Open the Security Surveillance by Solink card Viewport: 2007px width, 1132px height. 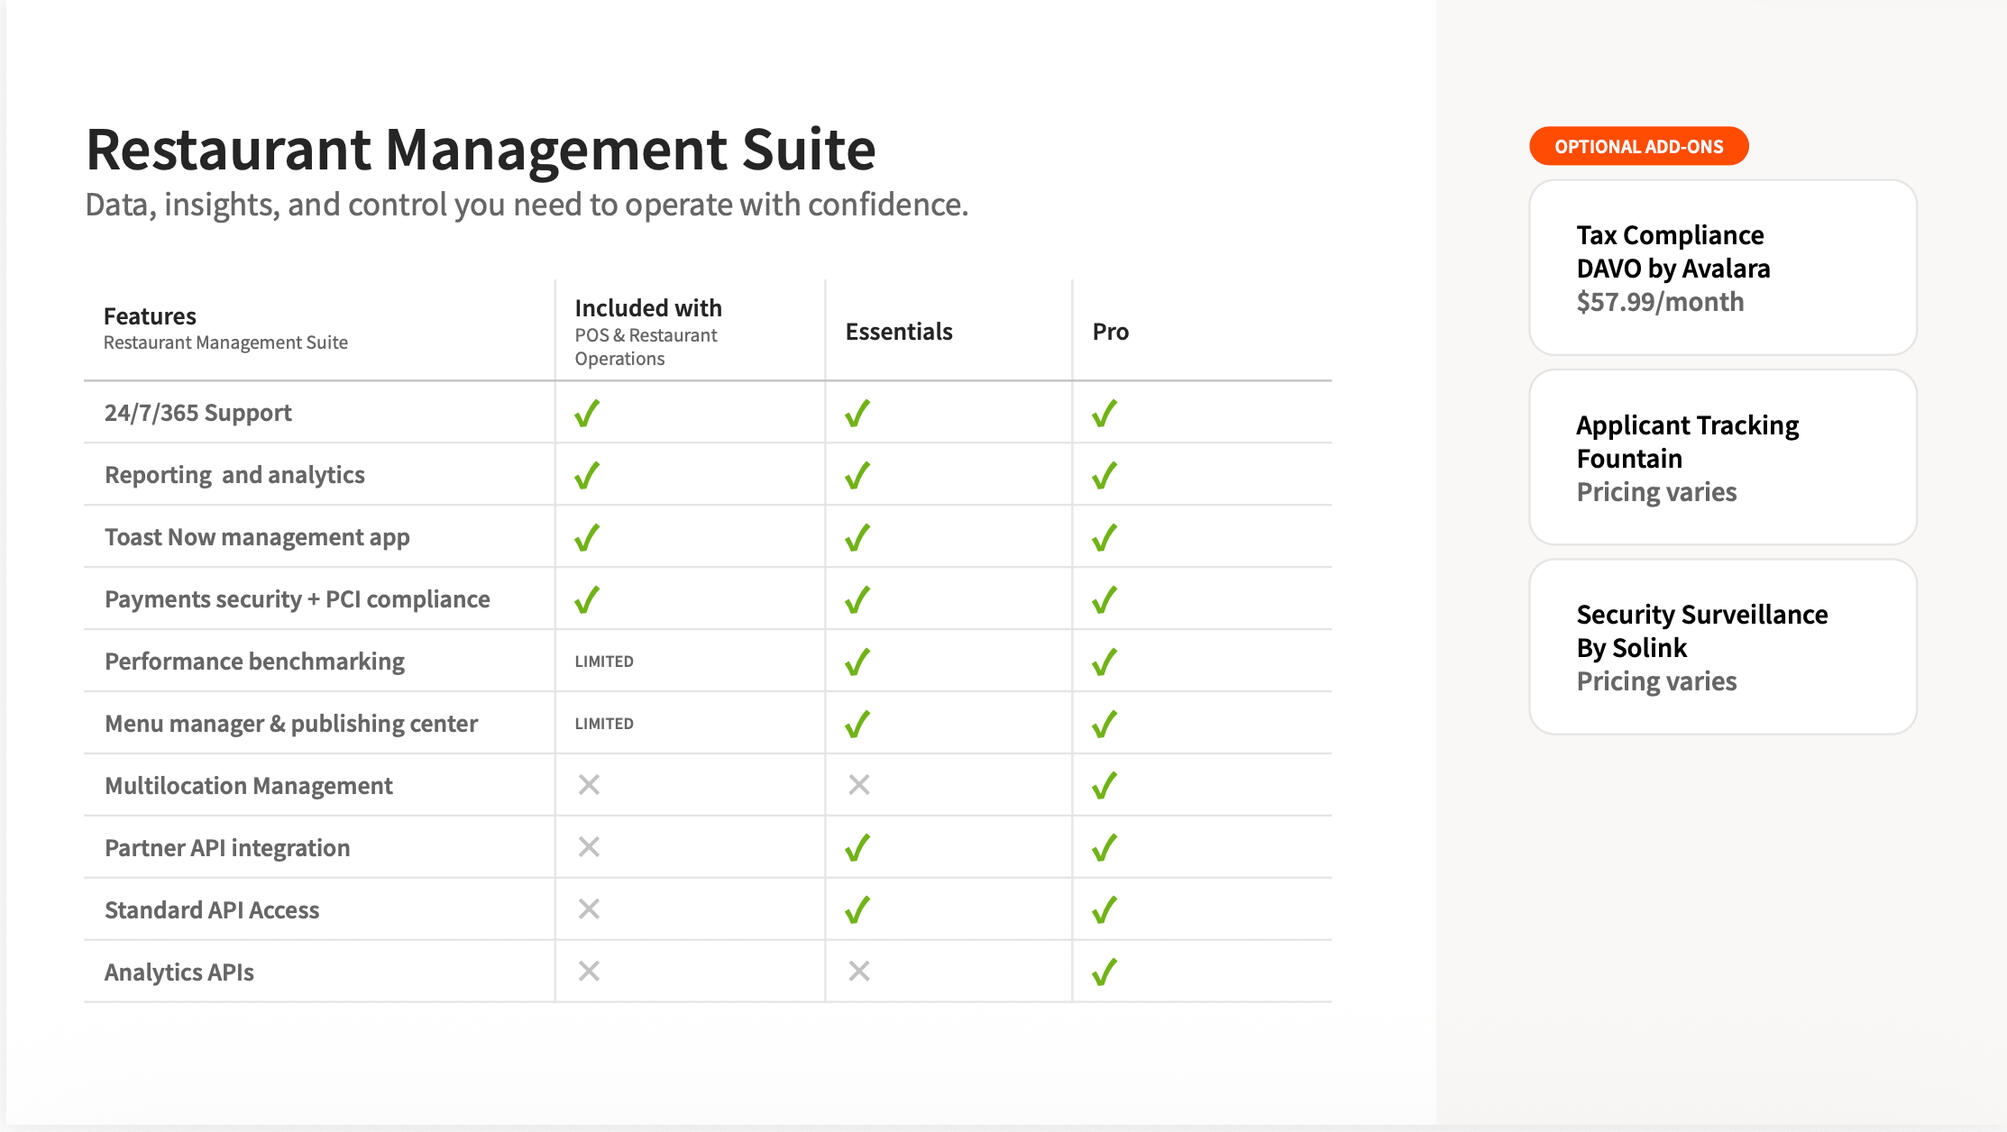click(x=1722, y=647)
